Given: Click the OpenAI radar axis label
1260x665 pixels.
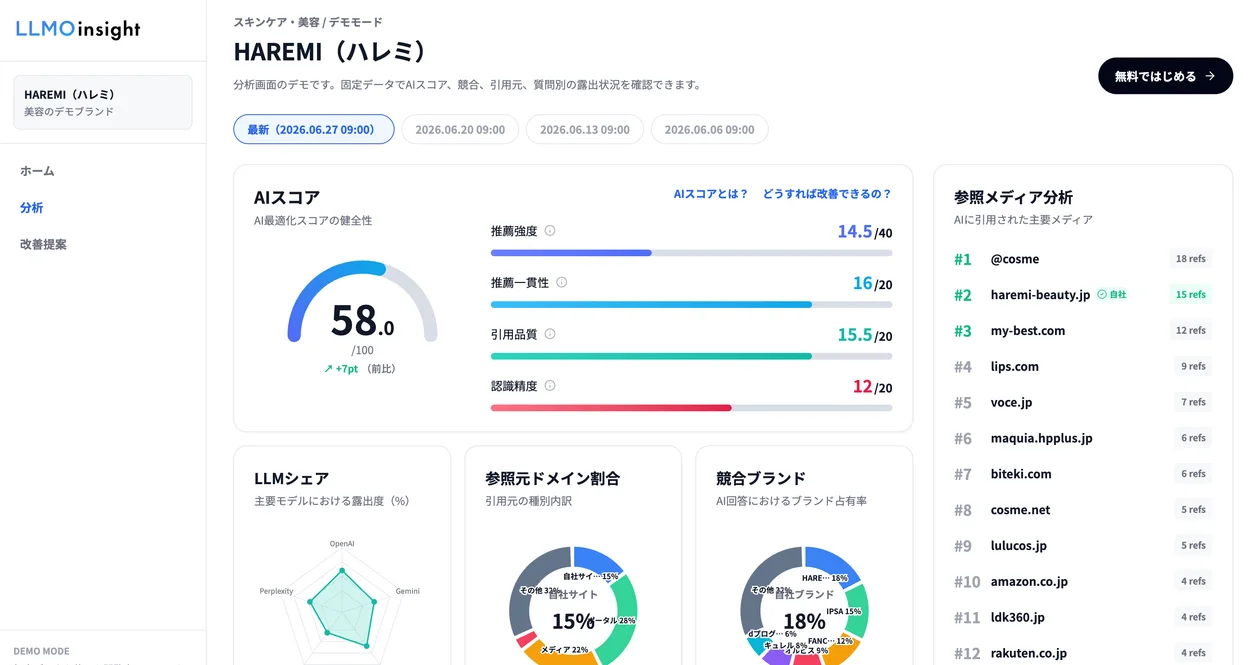Looking at the screenshot, I should pos(342,544).
